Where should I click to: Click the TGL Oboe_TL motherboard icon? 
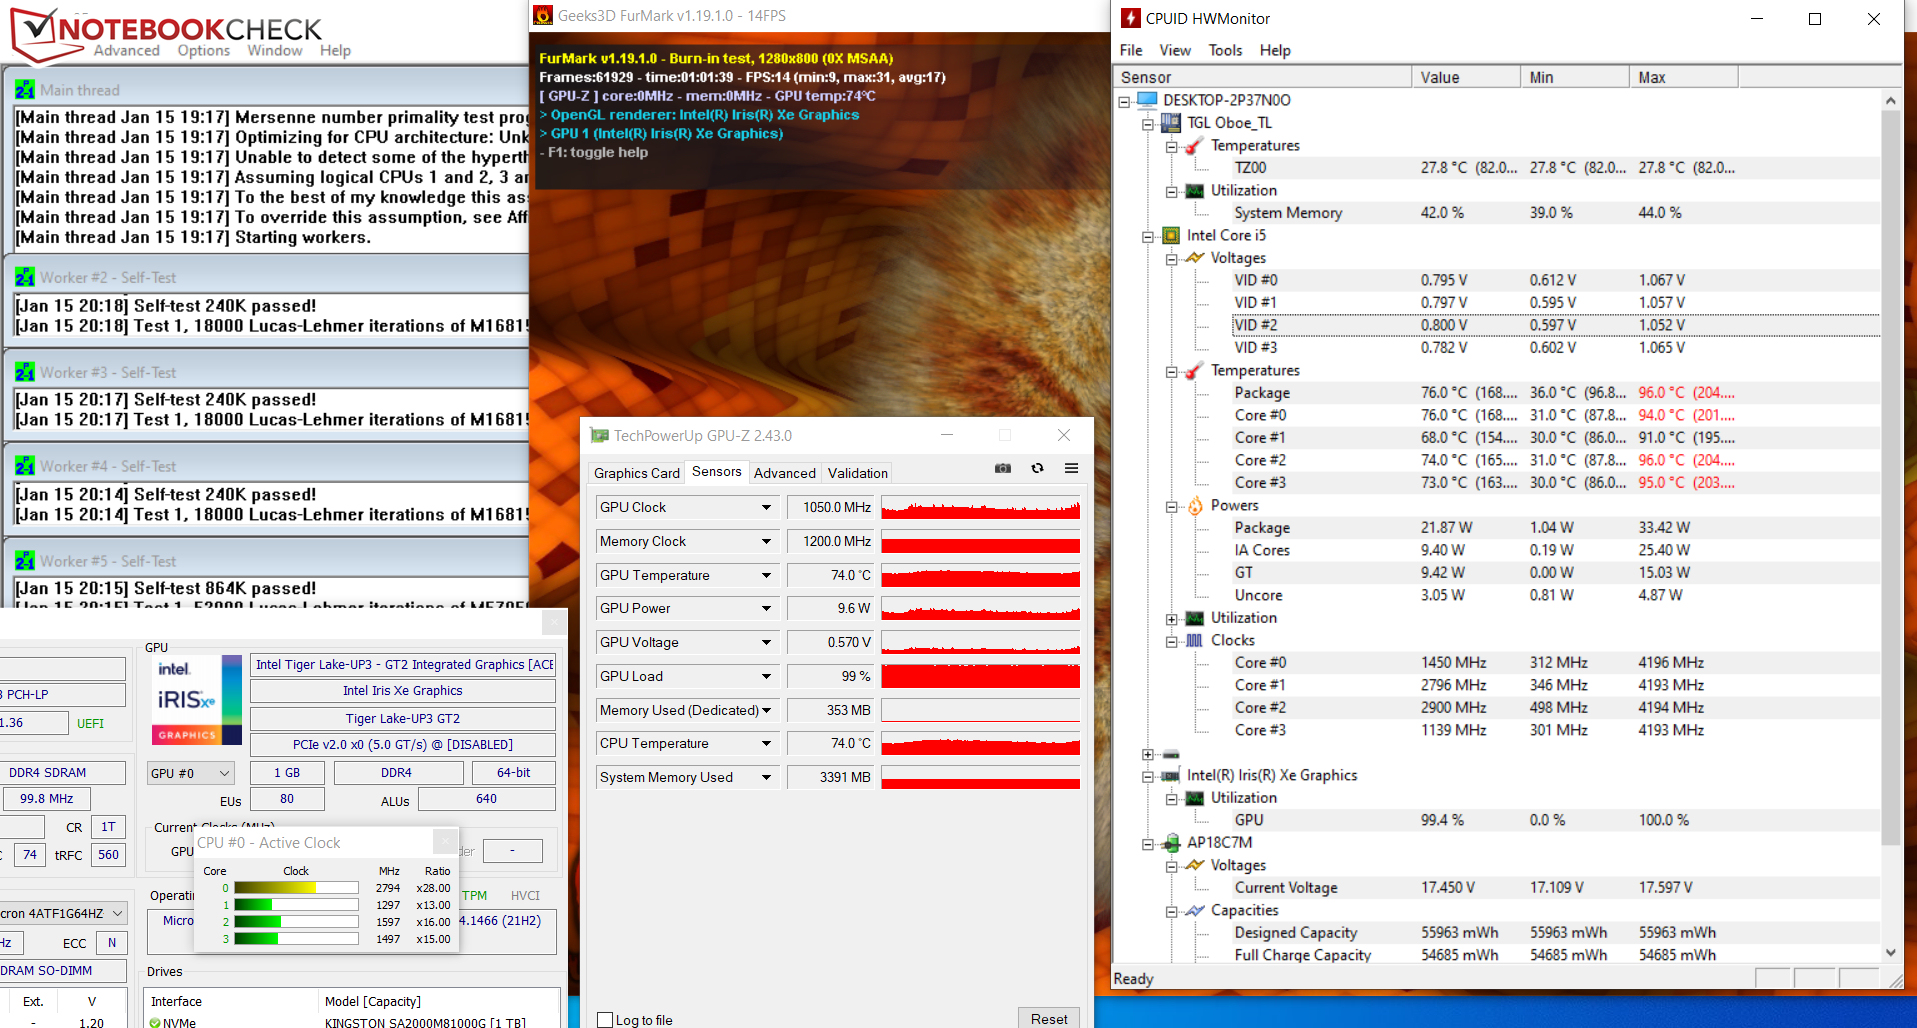pyautogui.click(x=1171, y=123)
